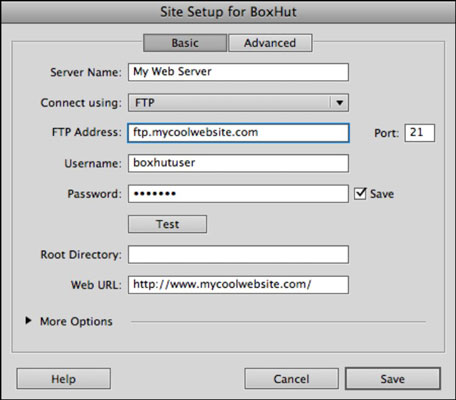The height and width of the screenshot is (400, 456).
Task: Click the More Options label text
Action: (76, 321)
